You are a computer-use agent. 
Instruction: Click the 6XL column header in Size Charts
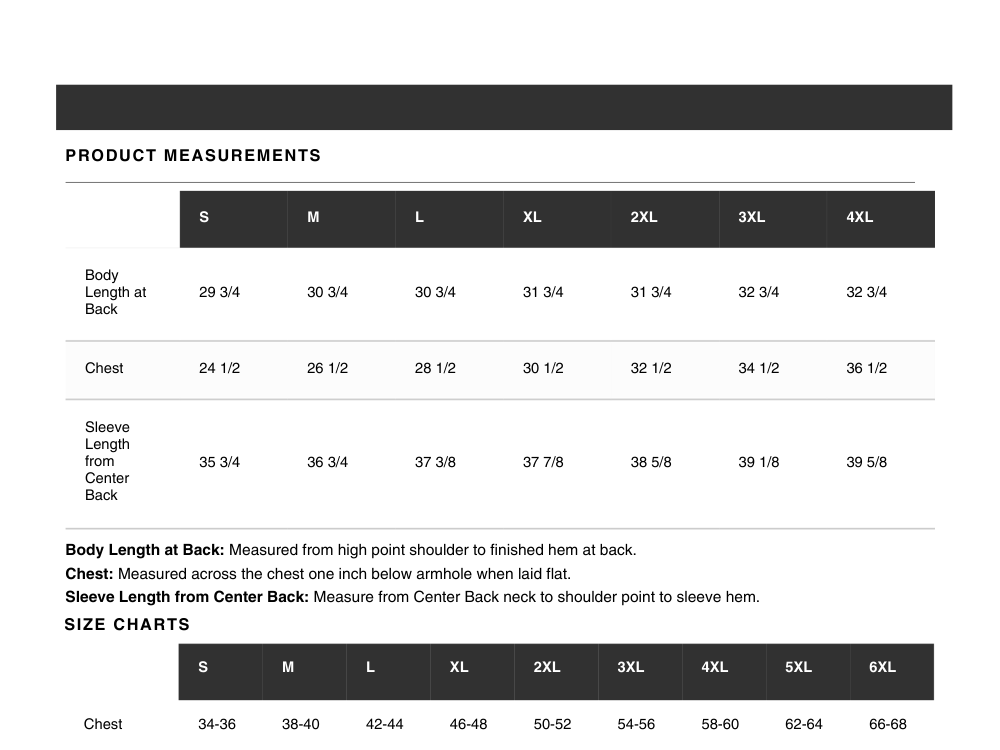(x=882, y=667)
